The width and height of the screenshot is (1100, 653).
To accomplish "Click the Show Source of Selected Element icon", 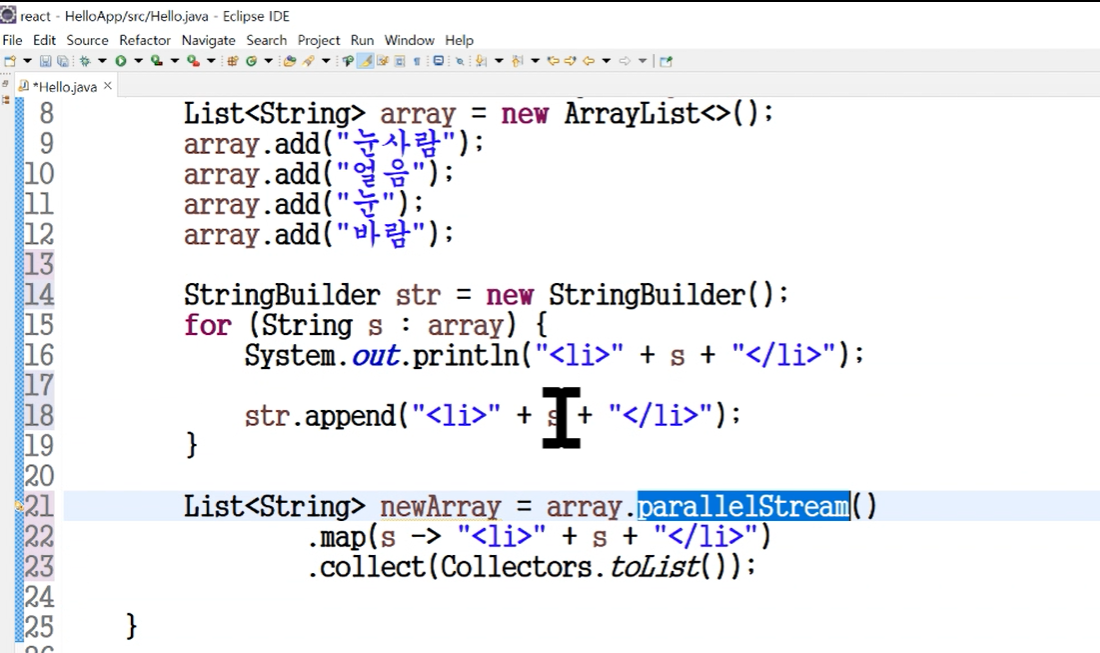I will pyautogui.click(x=438, y=60).
